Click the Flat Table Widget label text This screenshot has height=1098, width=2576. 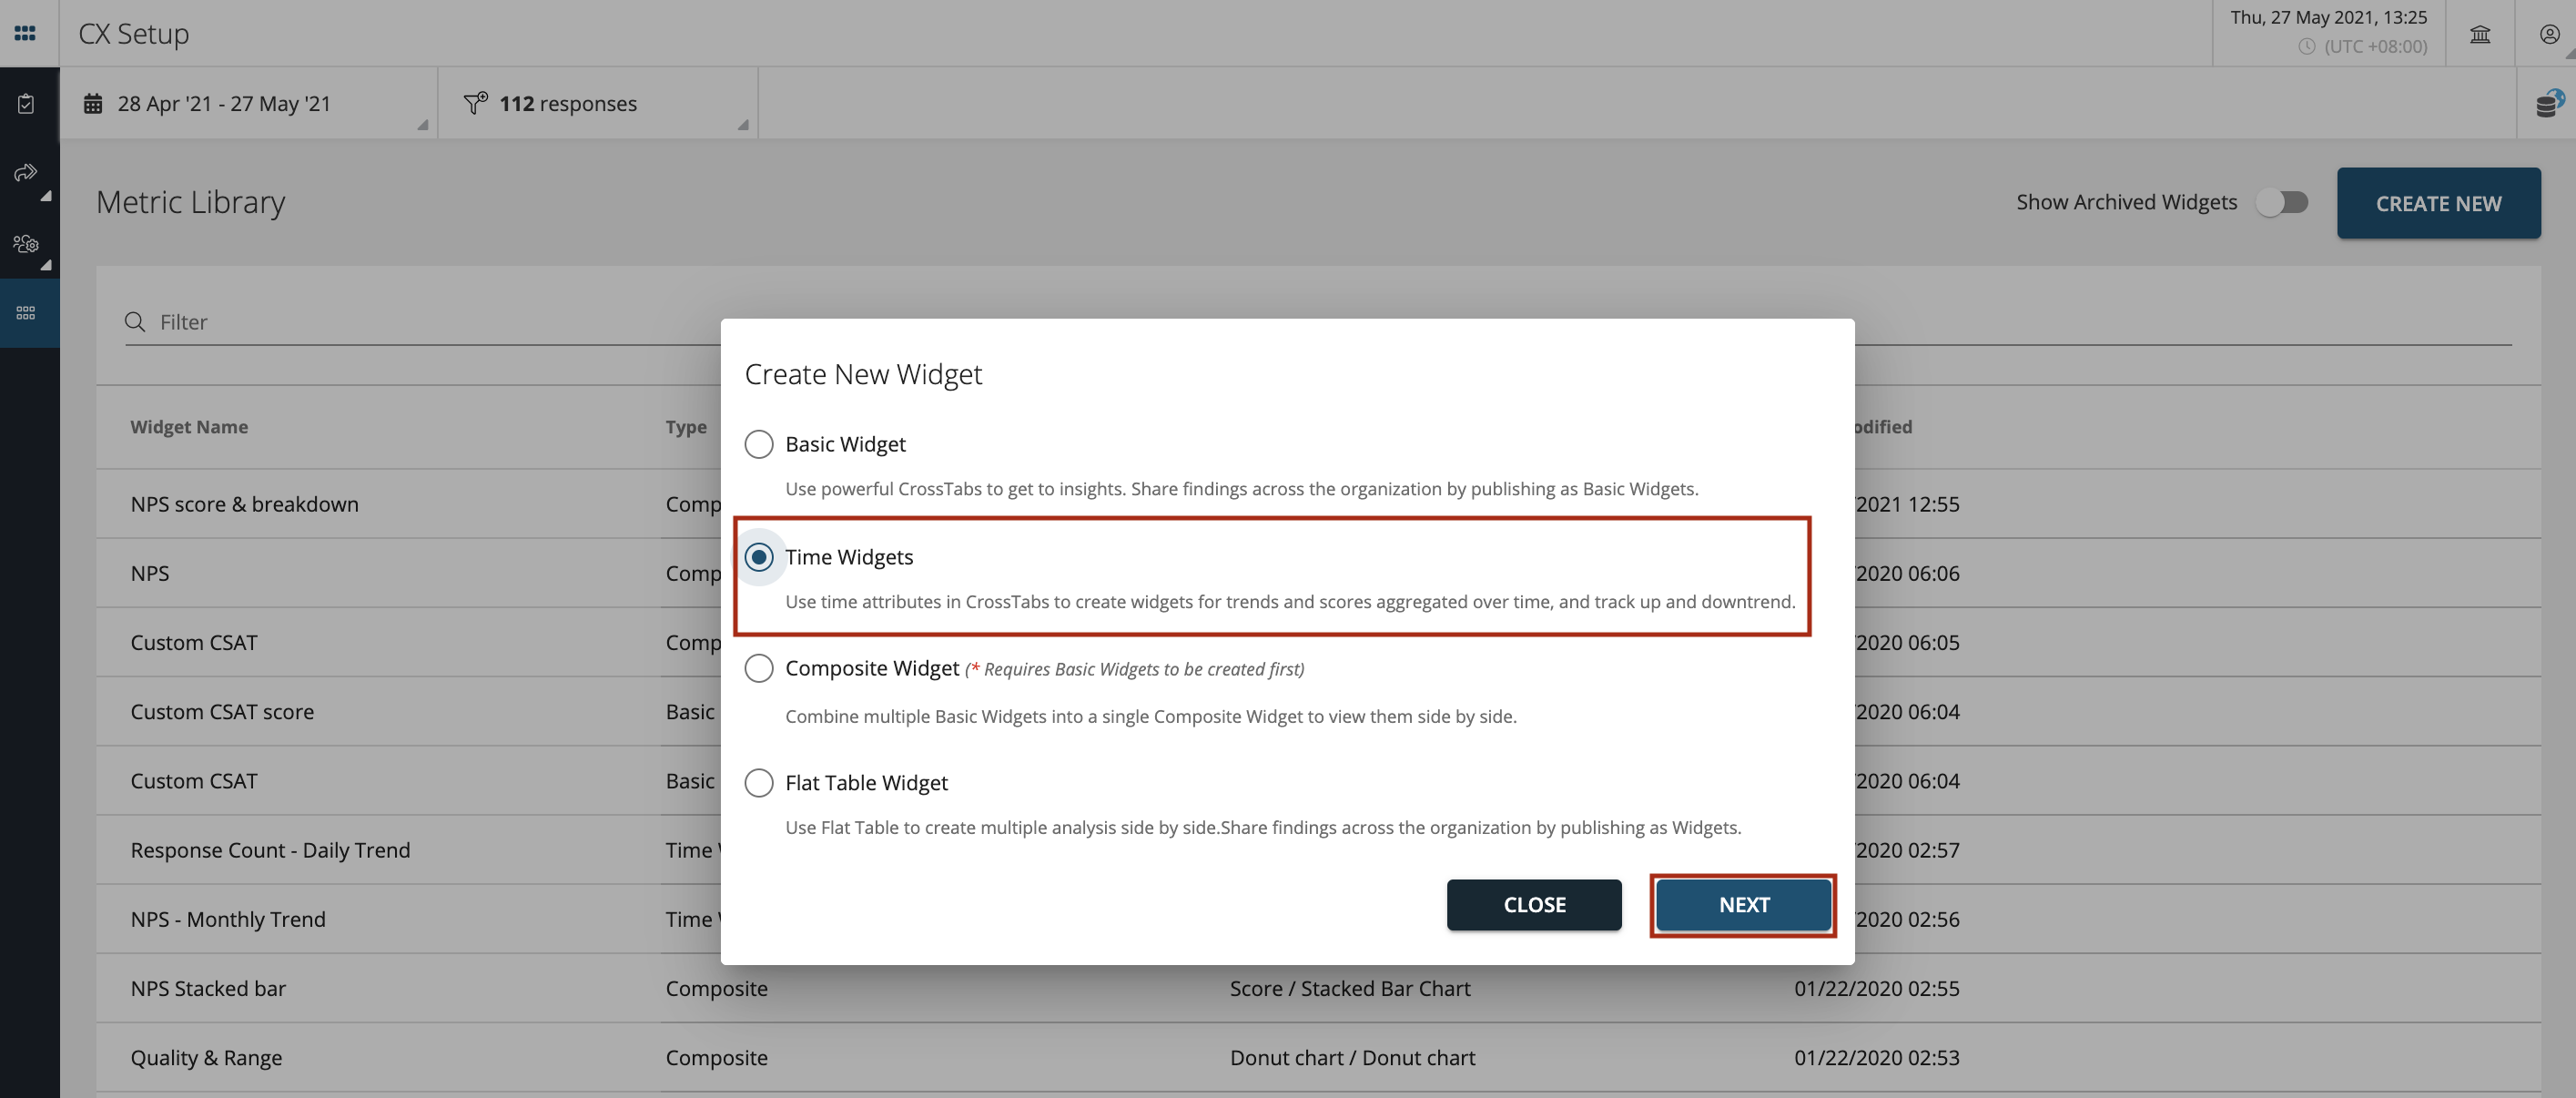point(866,781)
